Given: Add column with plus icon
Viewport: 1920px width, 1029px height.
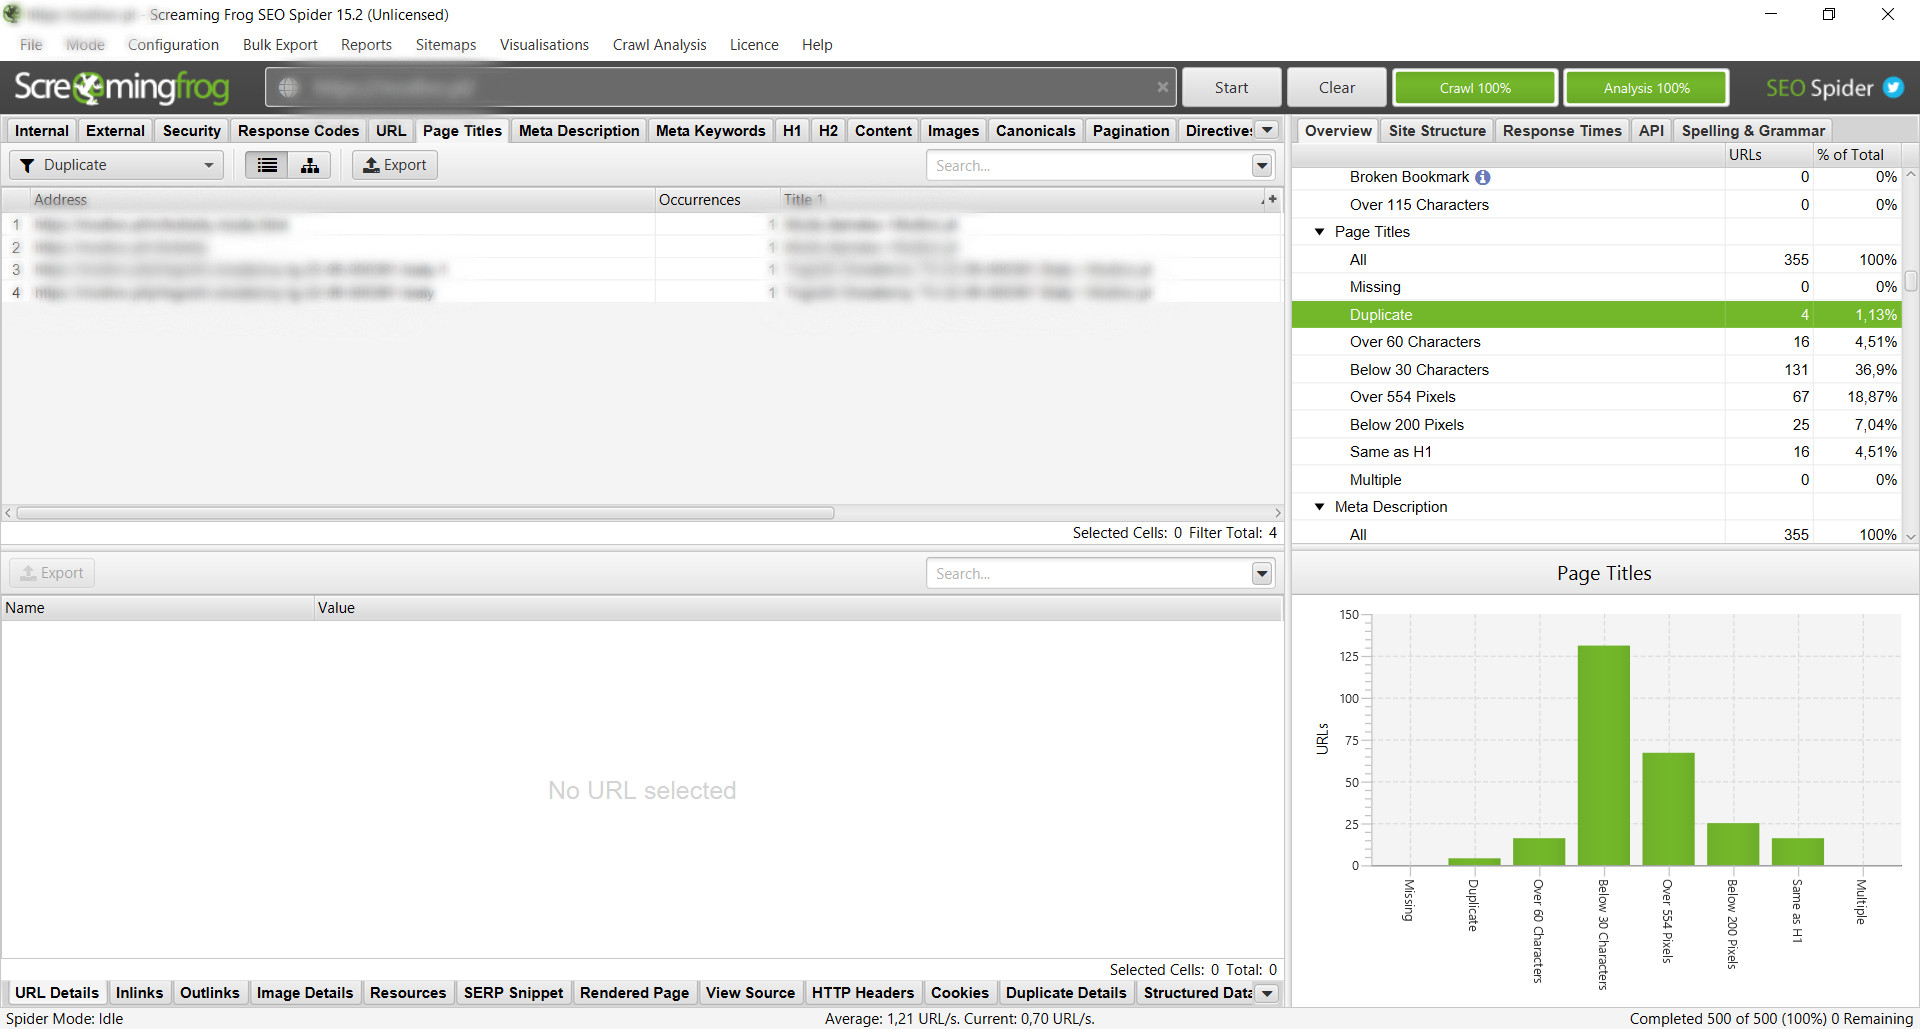Looking at the screenshot, I should [x=1272, y=199].
